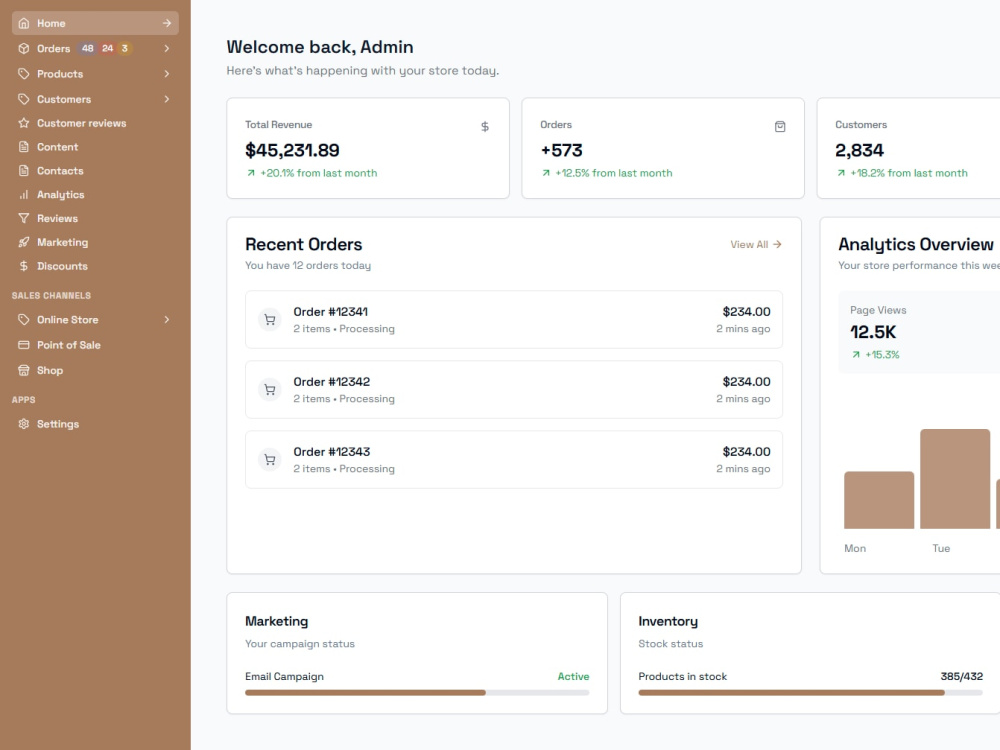
Task: Open the Online Store sales channel
Action: [95, 320]
